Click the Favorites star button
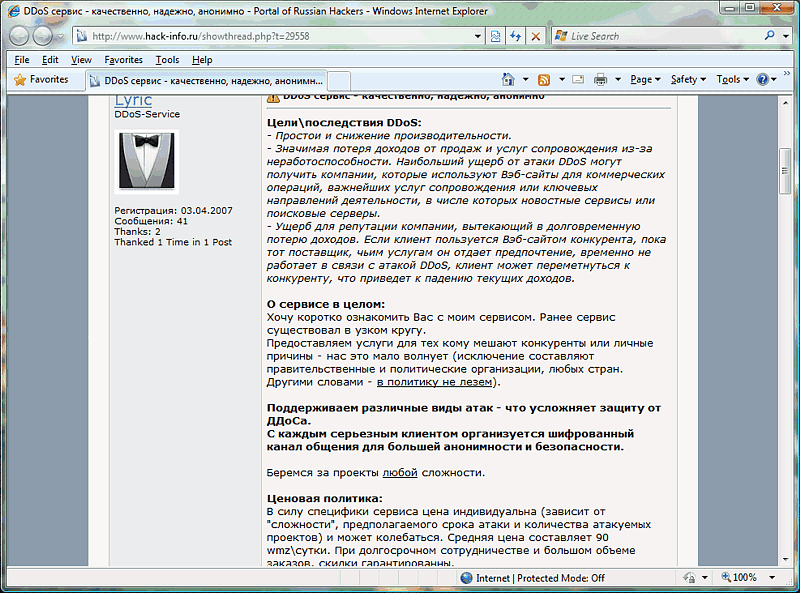The width and height of the screenshot is (800, 593). click(x=41, y=80)
